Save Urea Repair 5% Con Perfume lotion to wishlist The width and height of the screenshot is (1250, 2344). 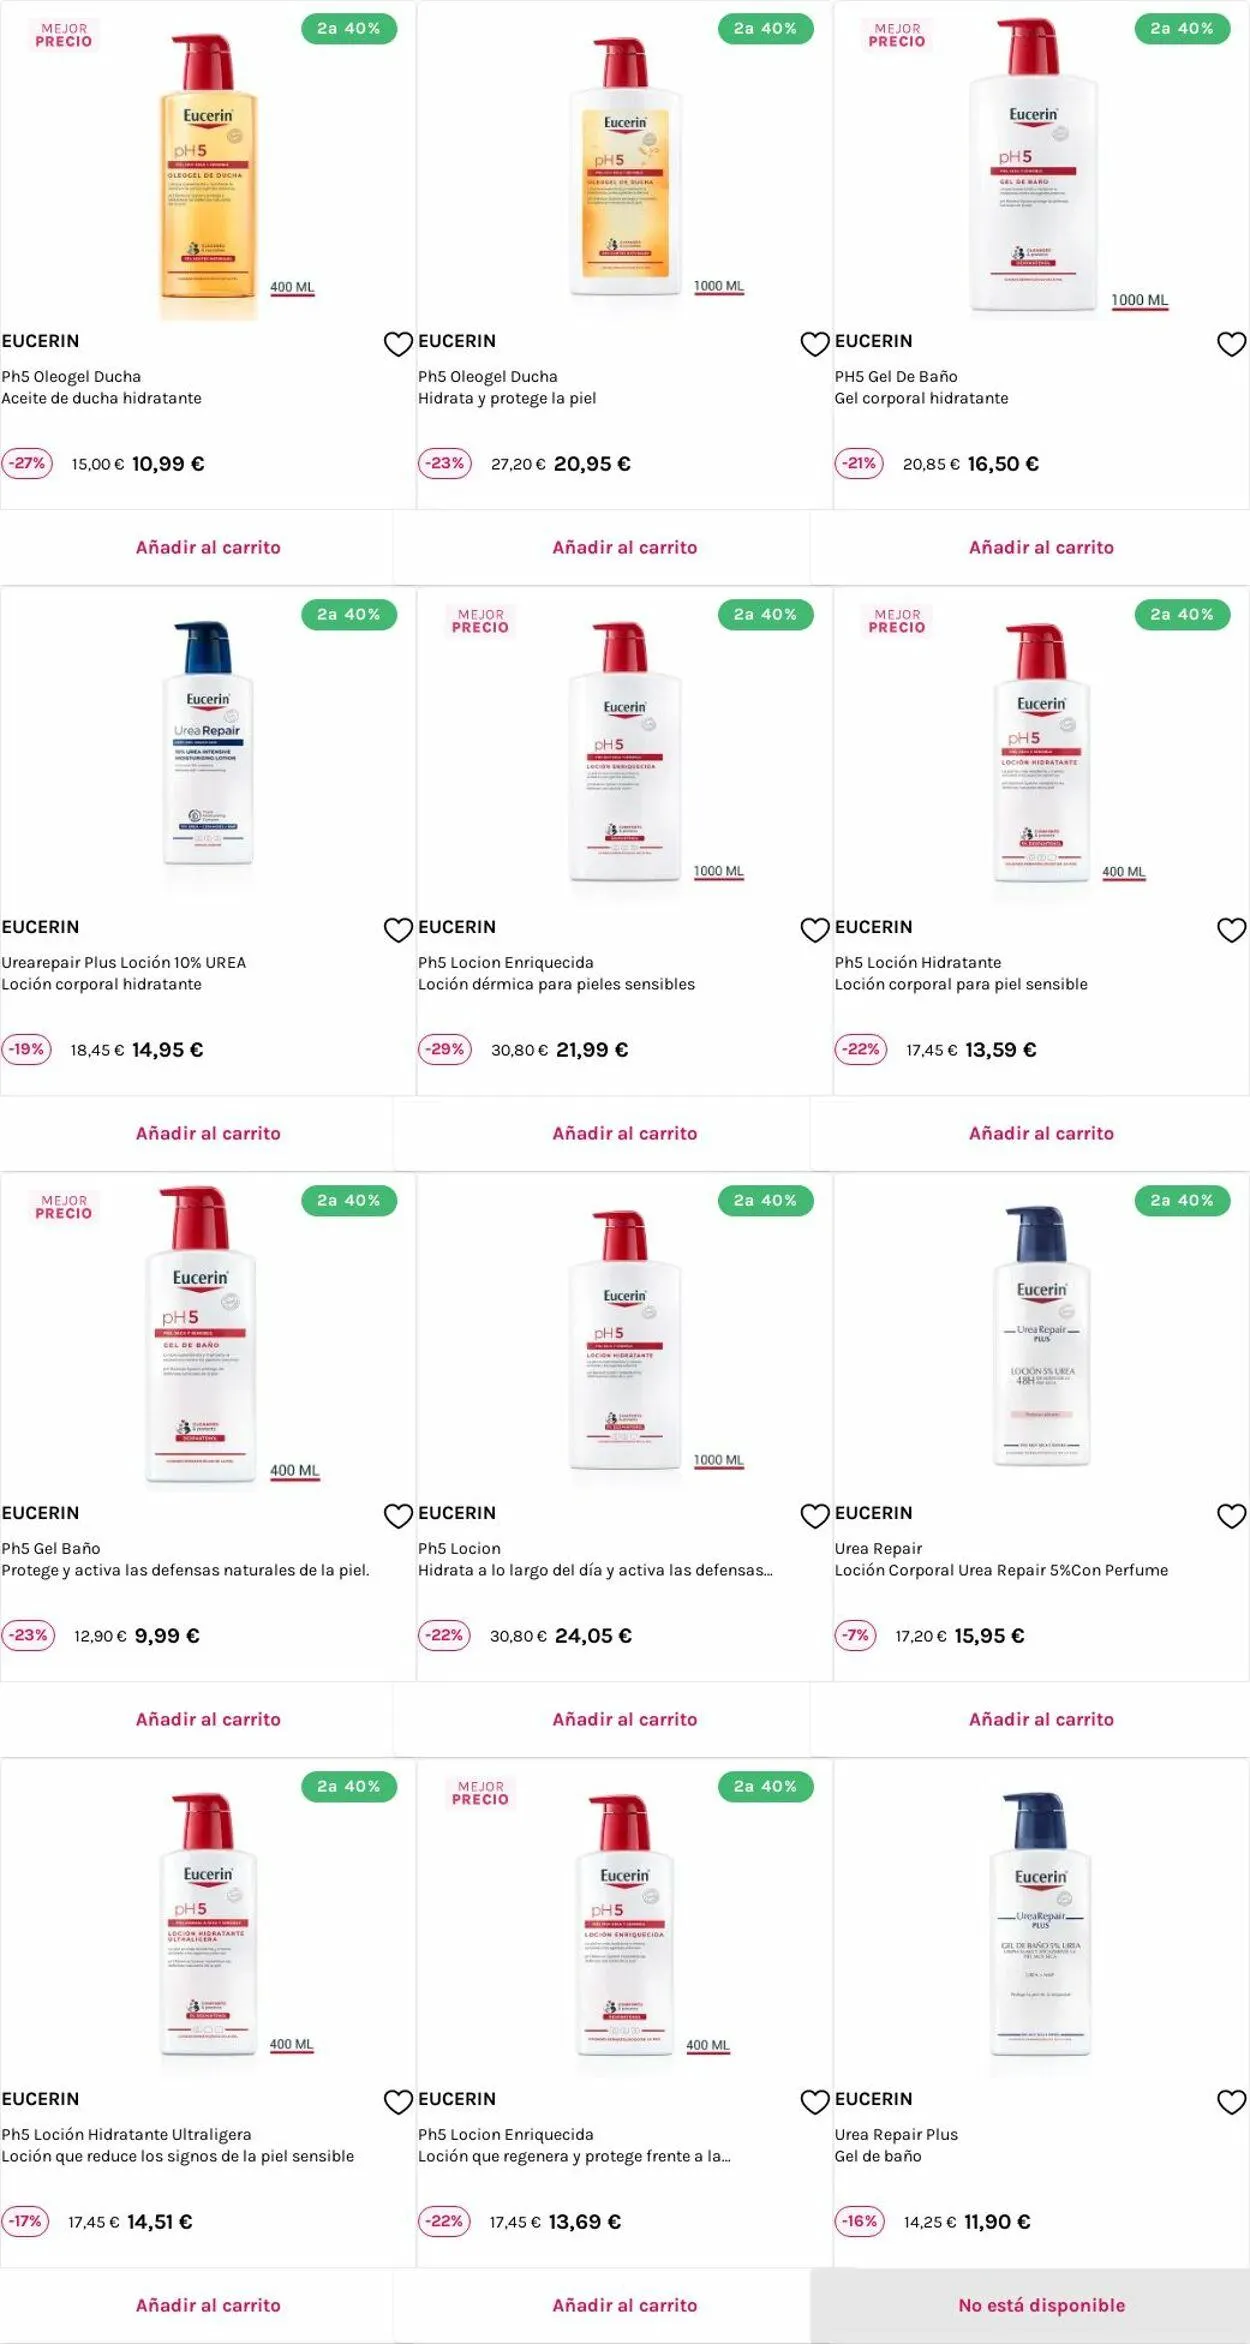(x=1231, y=1516)
